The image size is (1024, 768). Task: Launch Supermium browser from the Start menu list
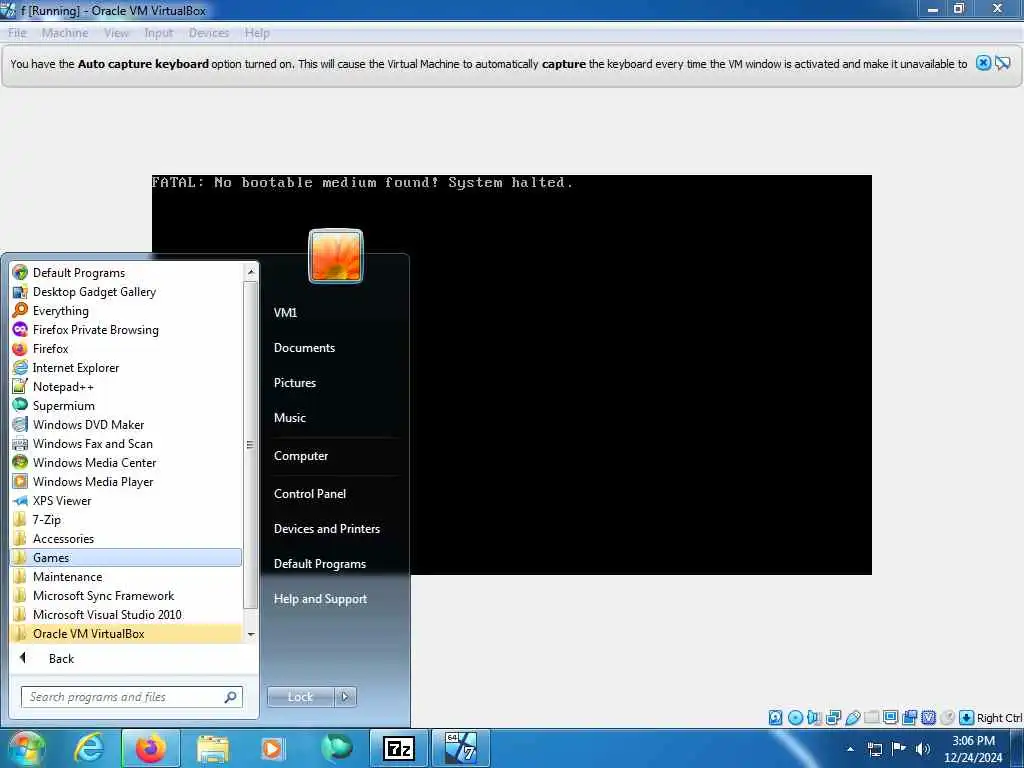[125, 406]
